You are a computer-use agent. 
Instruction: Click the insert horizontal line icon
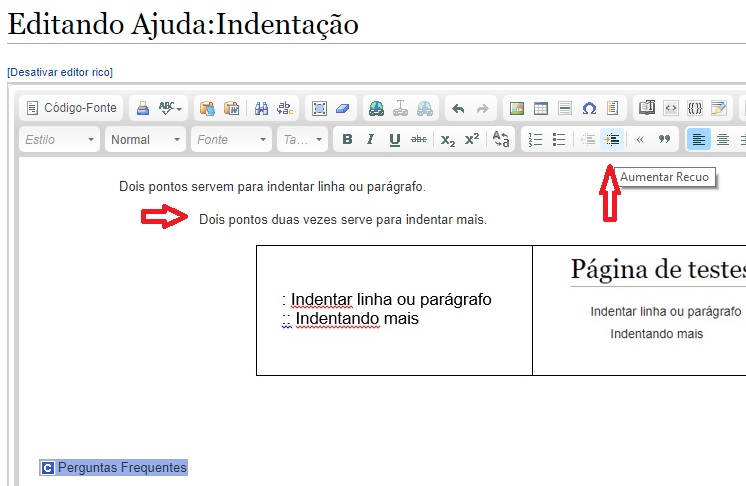[565, 108]
